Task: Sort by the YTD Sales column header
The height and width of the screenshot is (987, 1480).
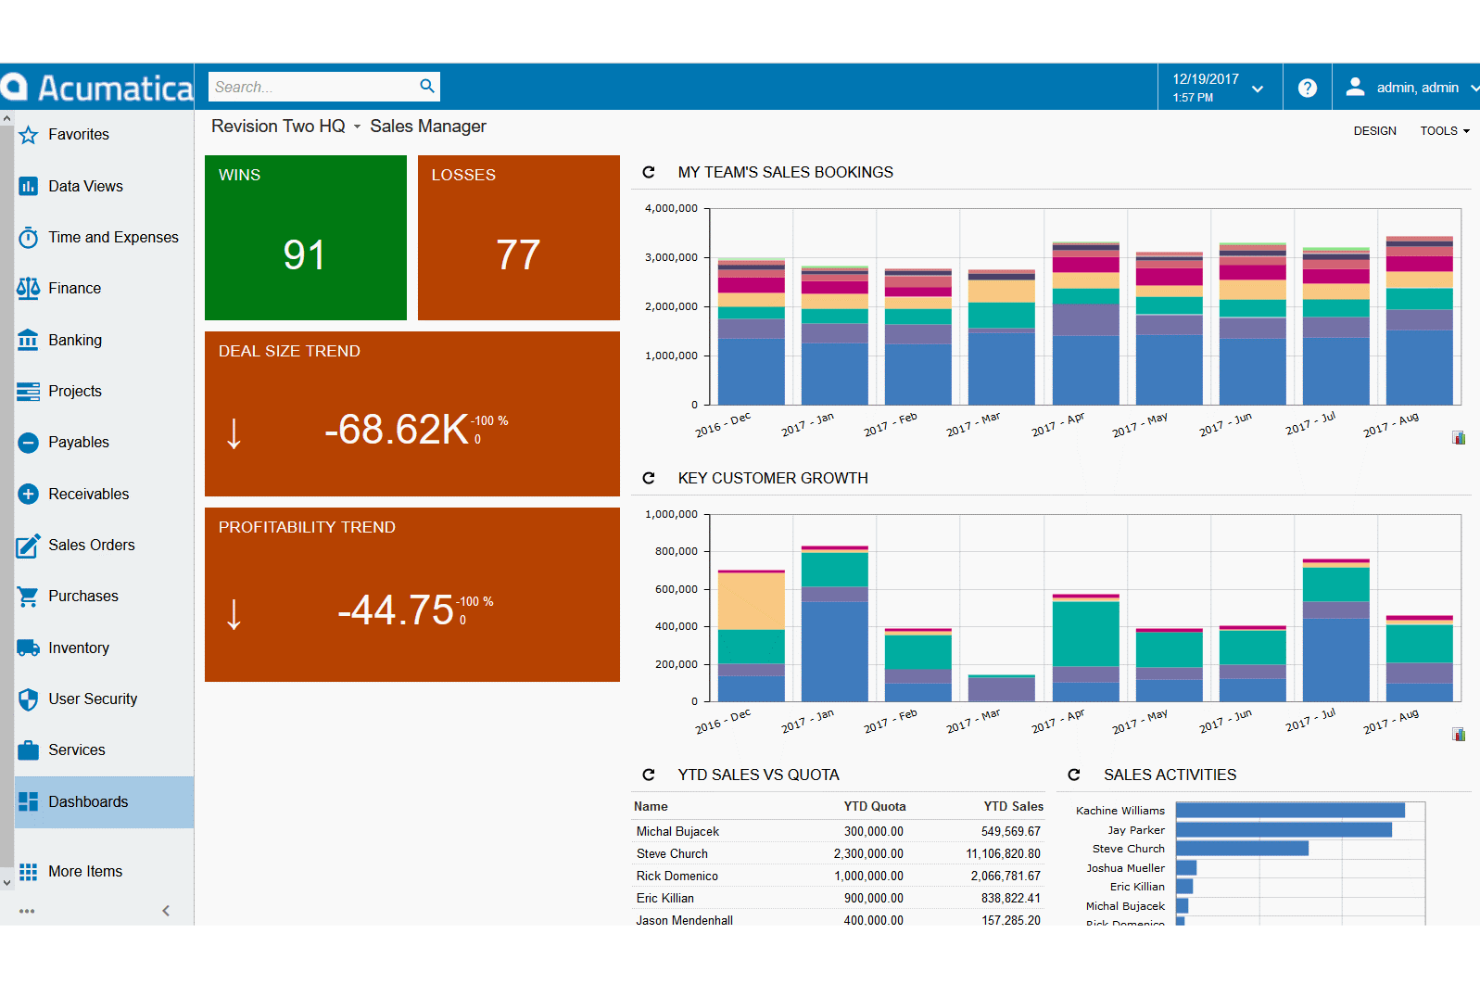Action: click(1013, 807)
